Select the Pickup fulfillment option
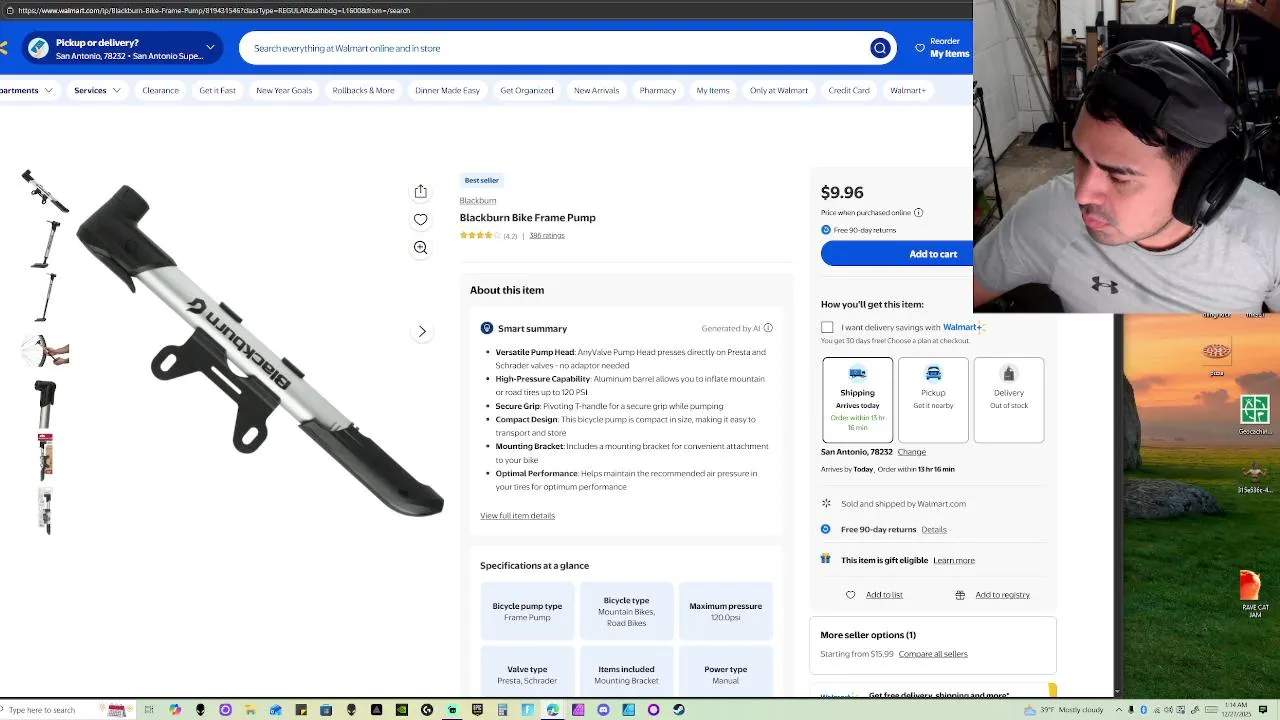This screenshot has width=1280, height=720. (933, 400)
